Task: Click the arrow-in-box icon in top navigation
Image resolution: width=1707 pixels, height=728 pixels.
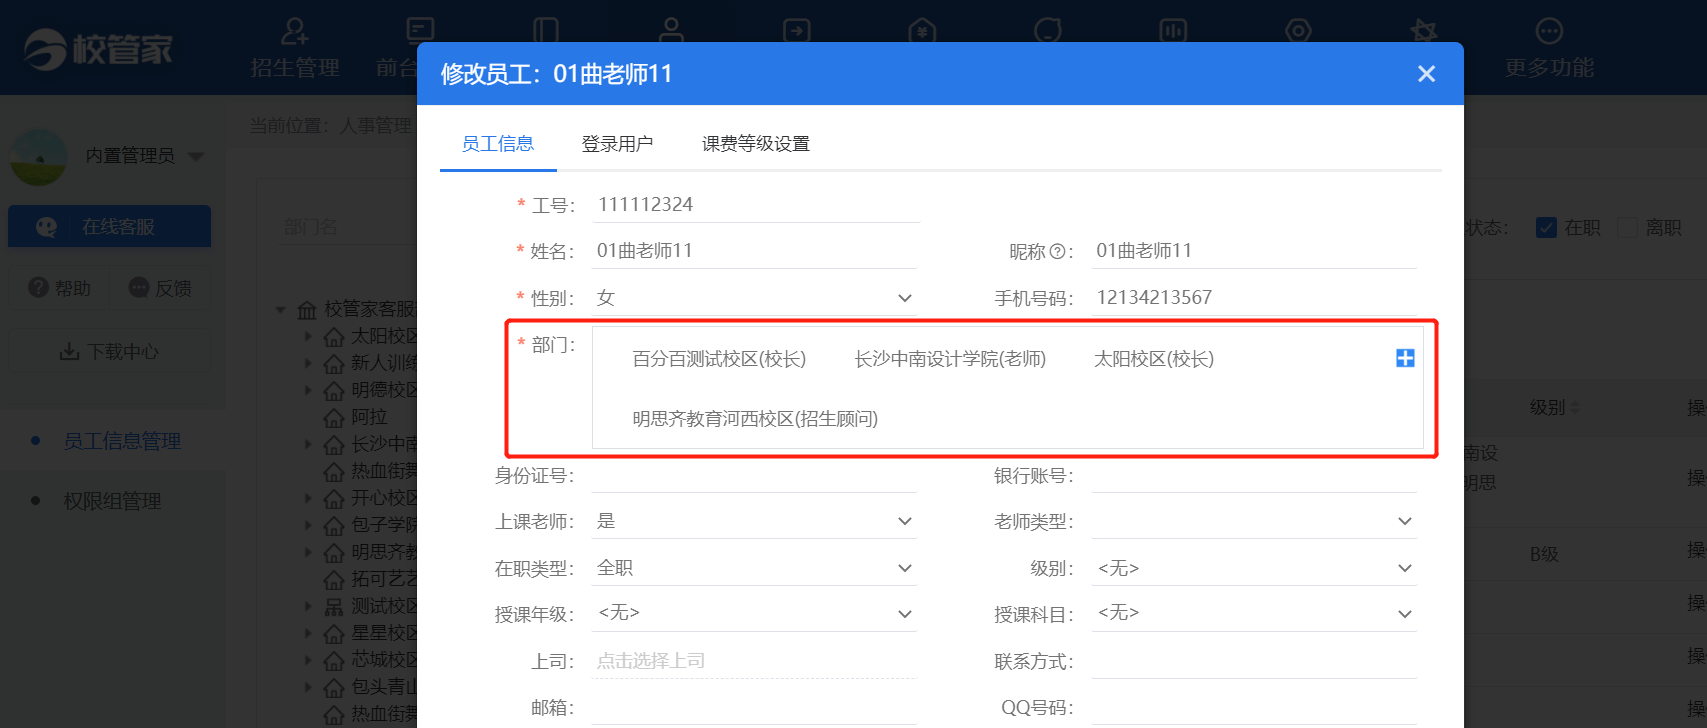Action: point(797,31)
